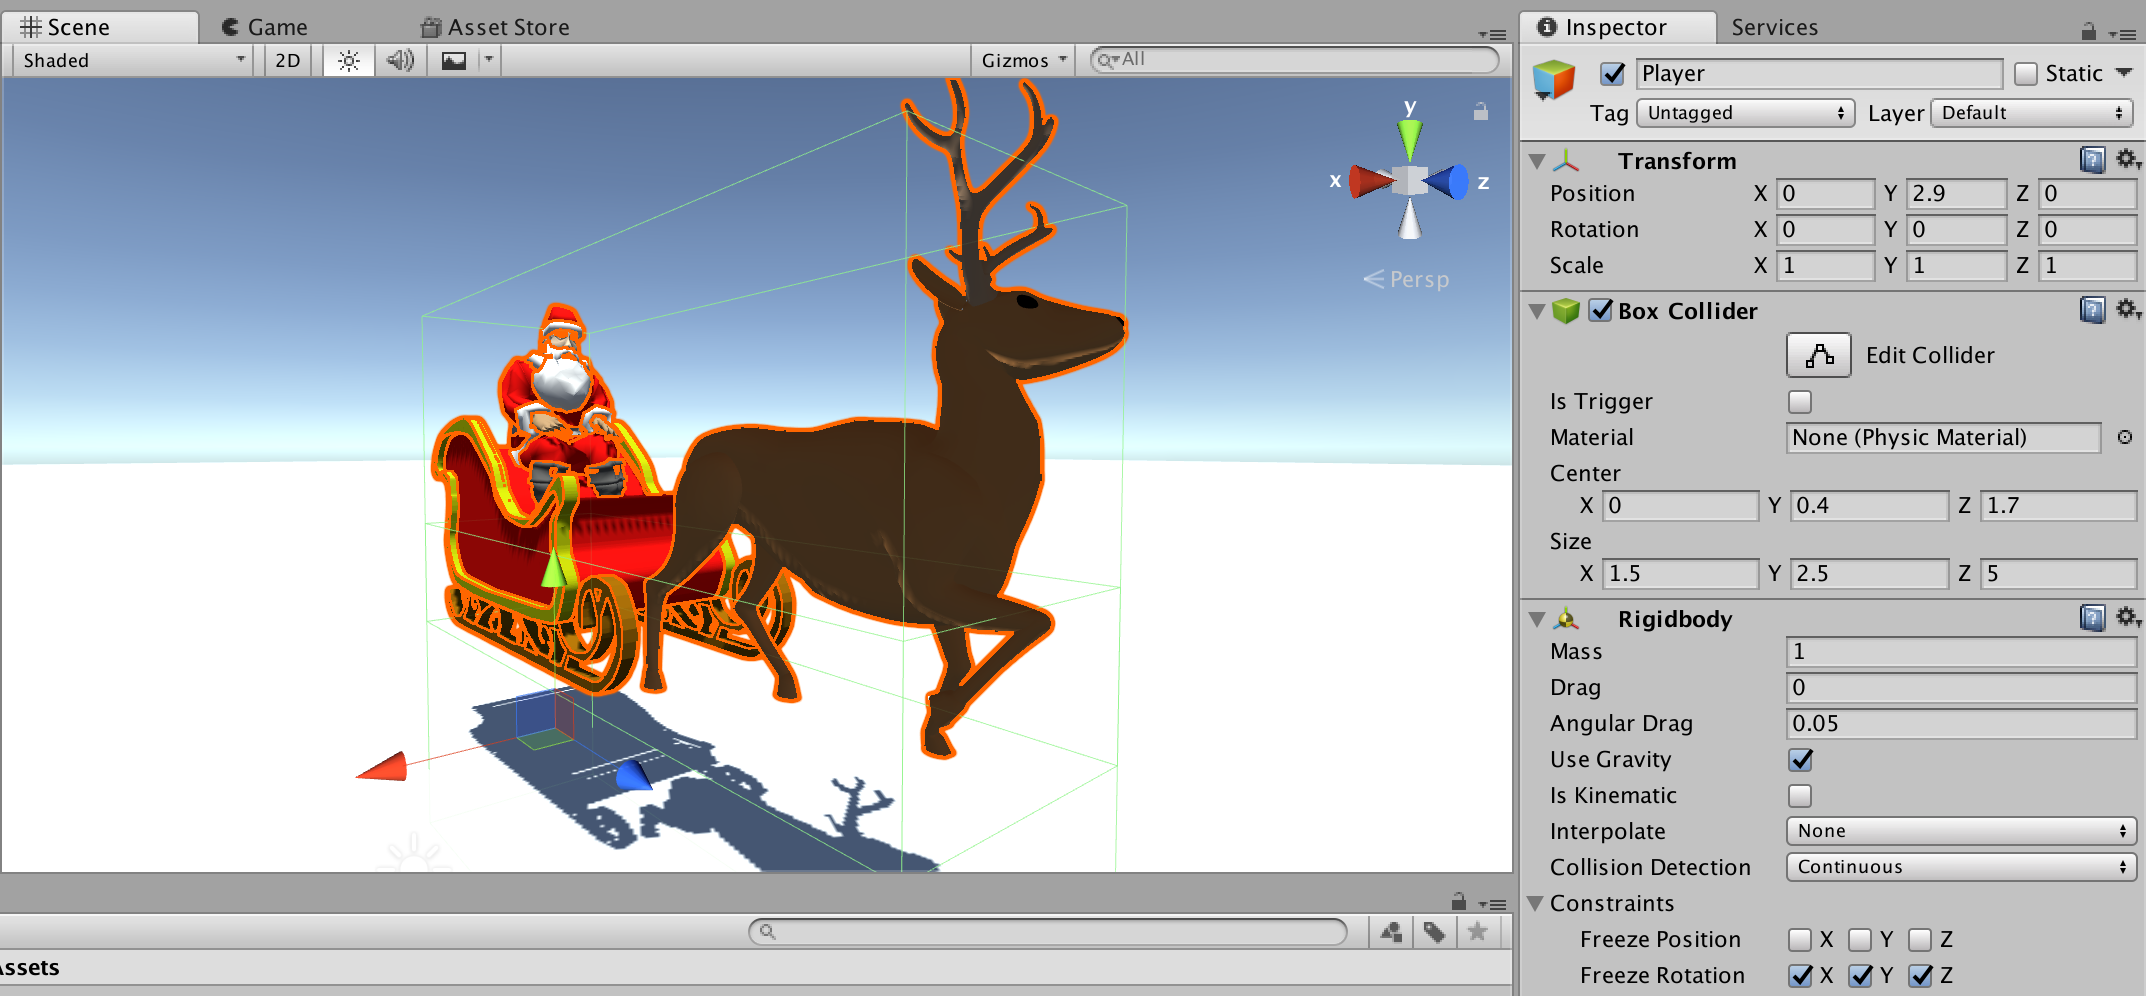Viewport: 2146px width, 996px height.
Task: Open the Shaded draw mode dropdown
Action: [132, 61]
